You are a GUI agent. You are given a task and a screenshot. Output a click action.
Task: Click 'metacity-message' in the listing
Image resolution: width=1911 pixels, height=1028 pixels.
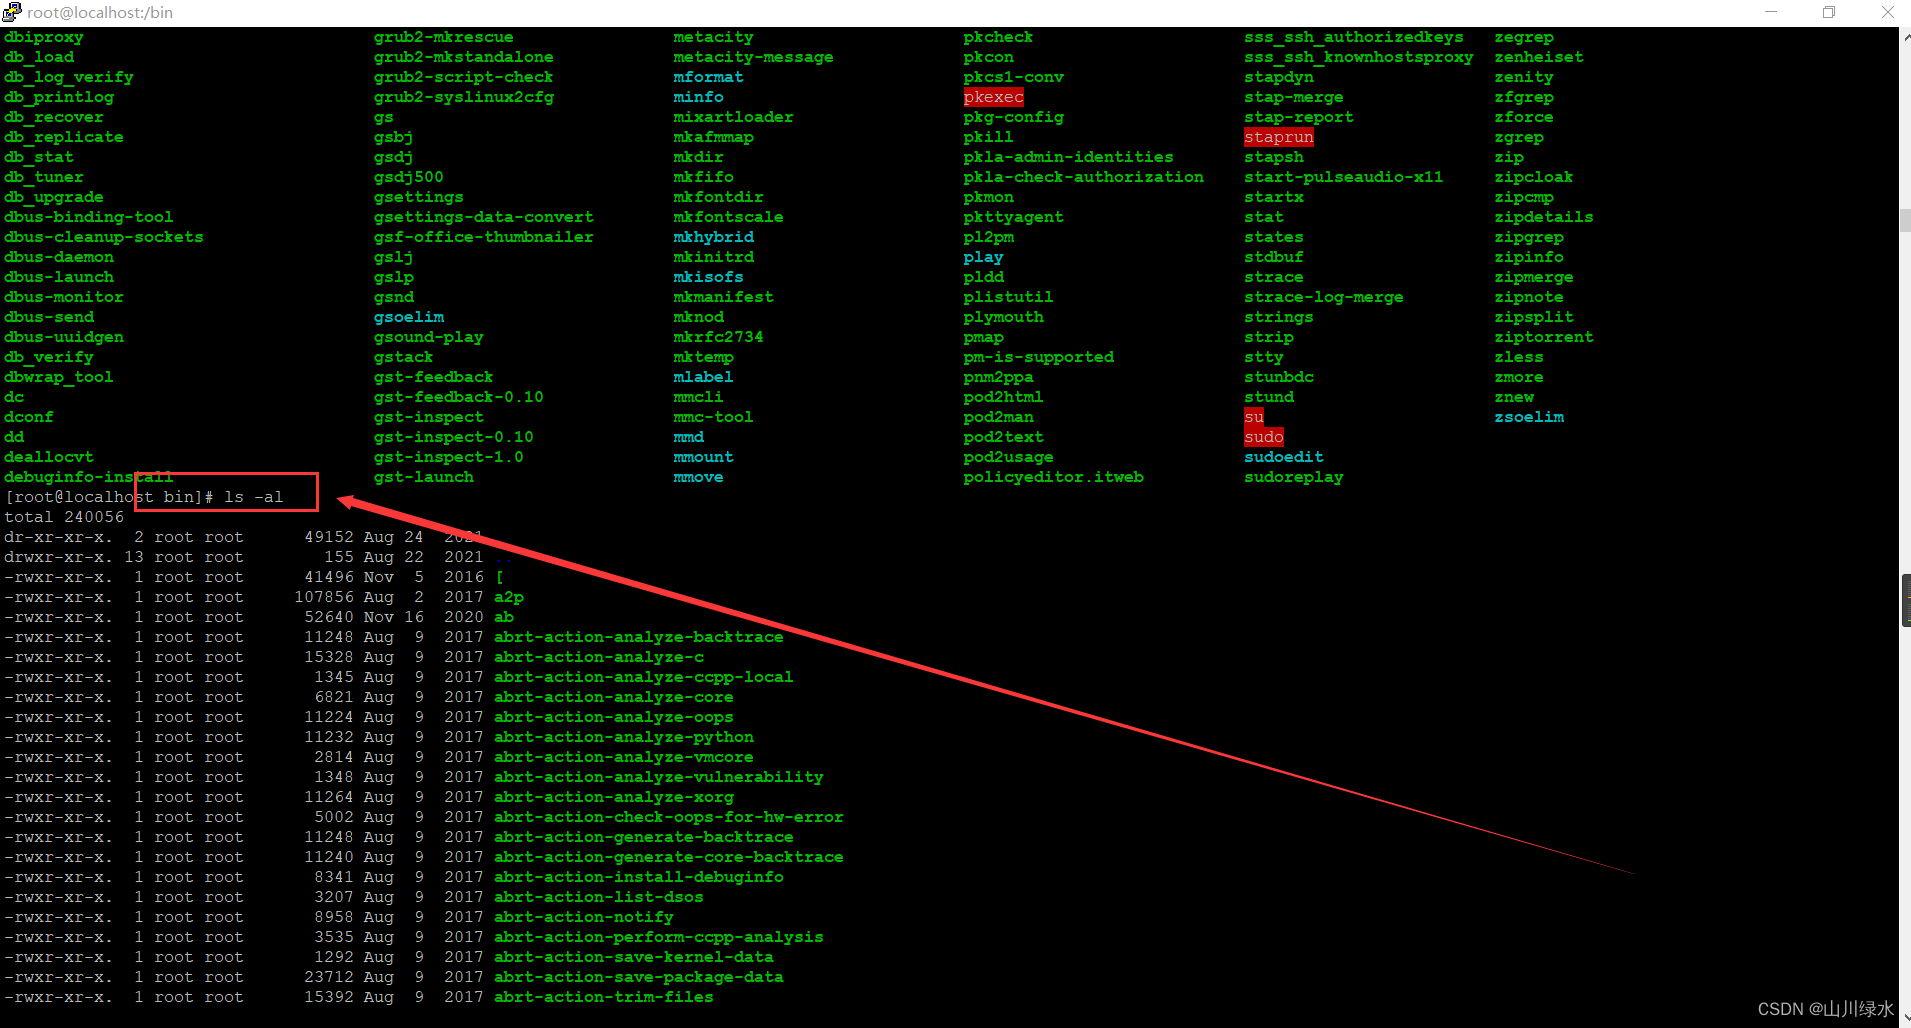pyautogui.click(x=753, y=57)
